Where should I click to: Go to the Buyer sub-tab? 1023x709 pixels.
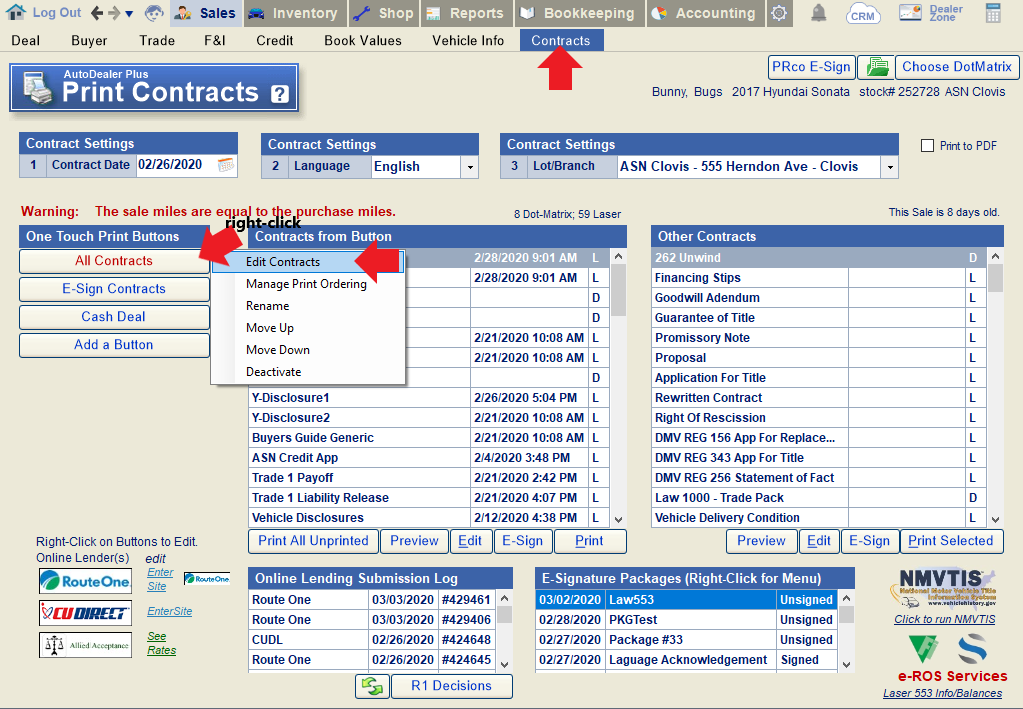point(89,40)
